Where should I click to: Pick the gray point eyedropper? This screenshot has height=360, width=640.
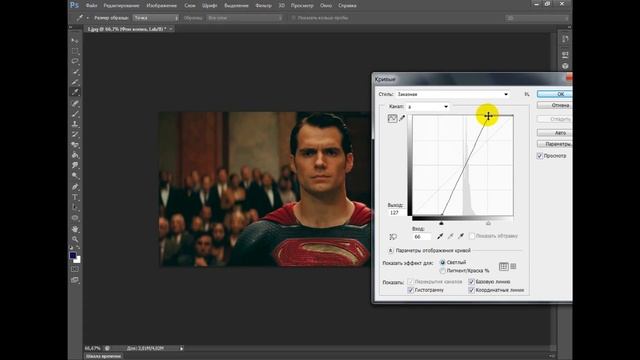point(451,236)
